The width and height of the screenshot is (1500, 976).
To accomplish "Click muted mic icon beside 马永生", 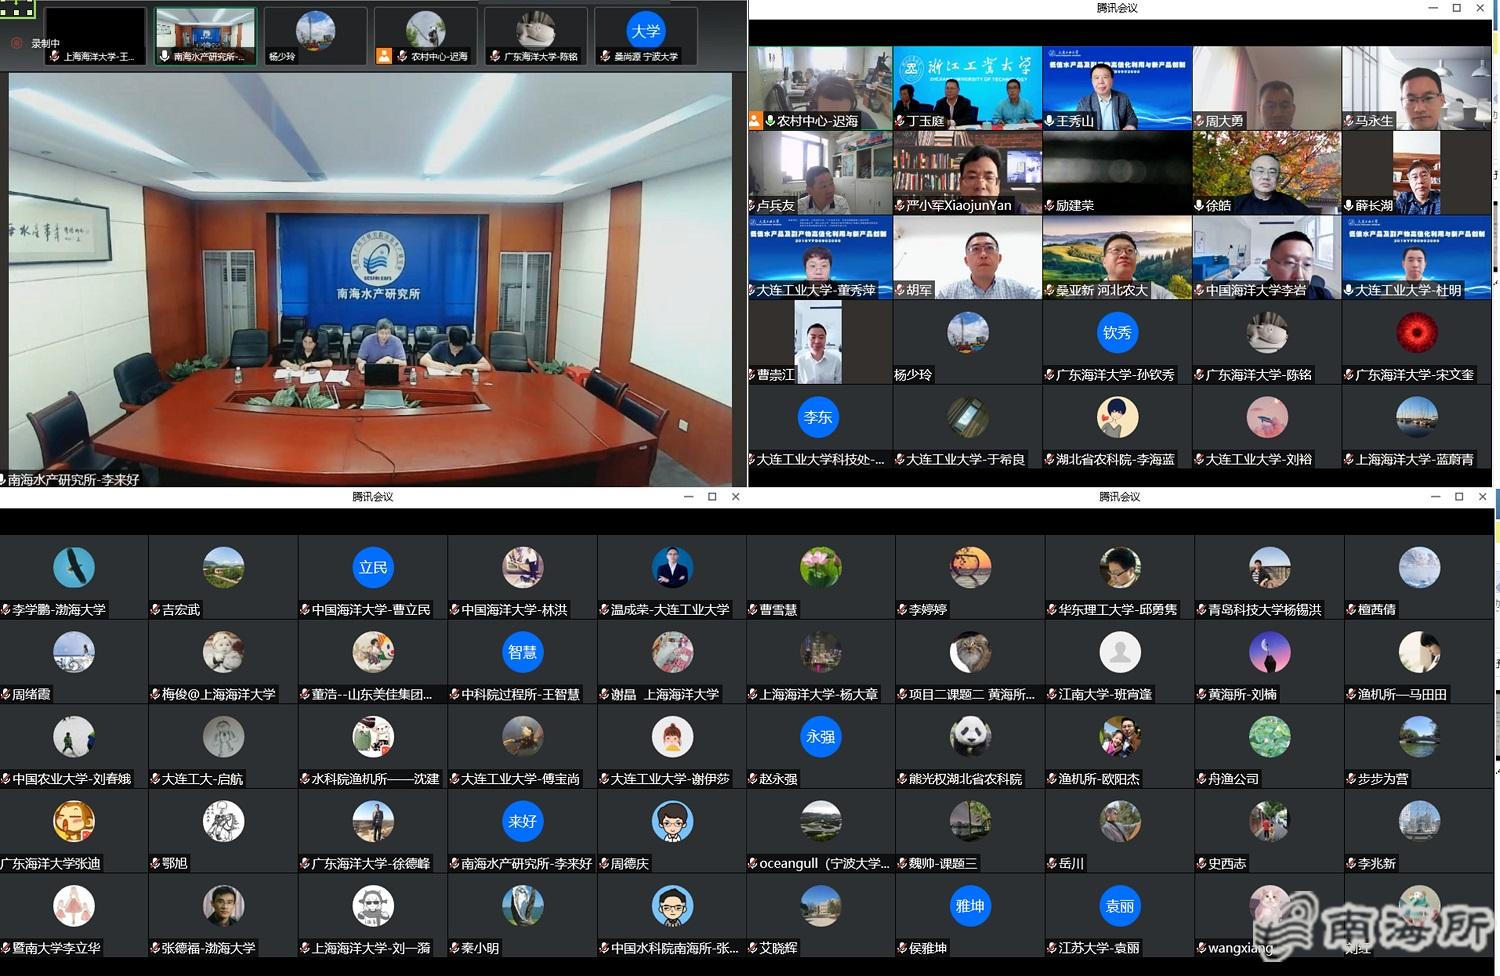I will point(1349,121).
